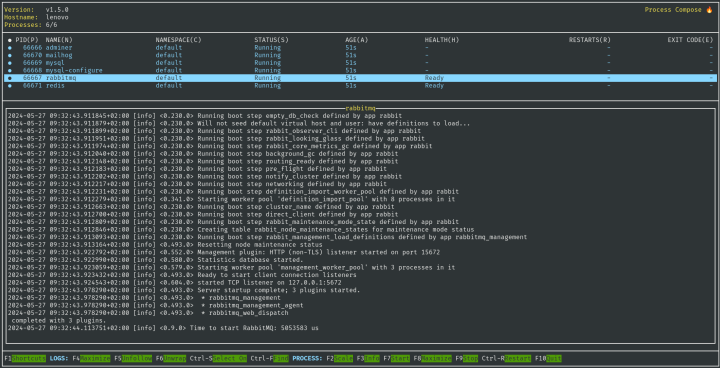This screenshot has height=368, width=720.
Task: Click the 'Statistics database started' log line
Action: point(154,260)
